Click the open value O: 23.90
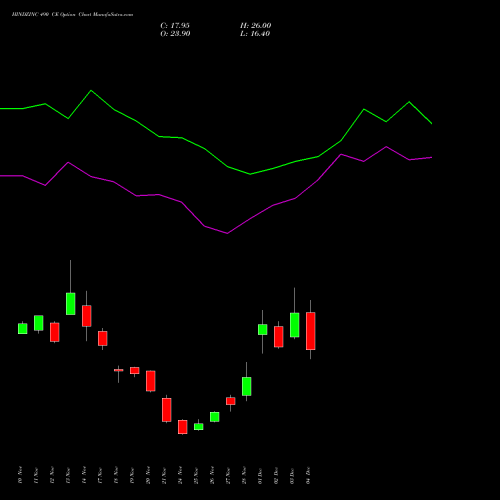The image size is (500, 500). click(x=175, y=34)
